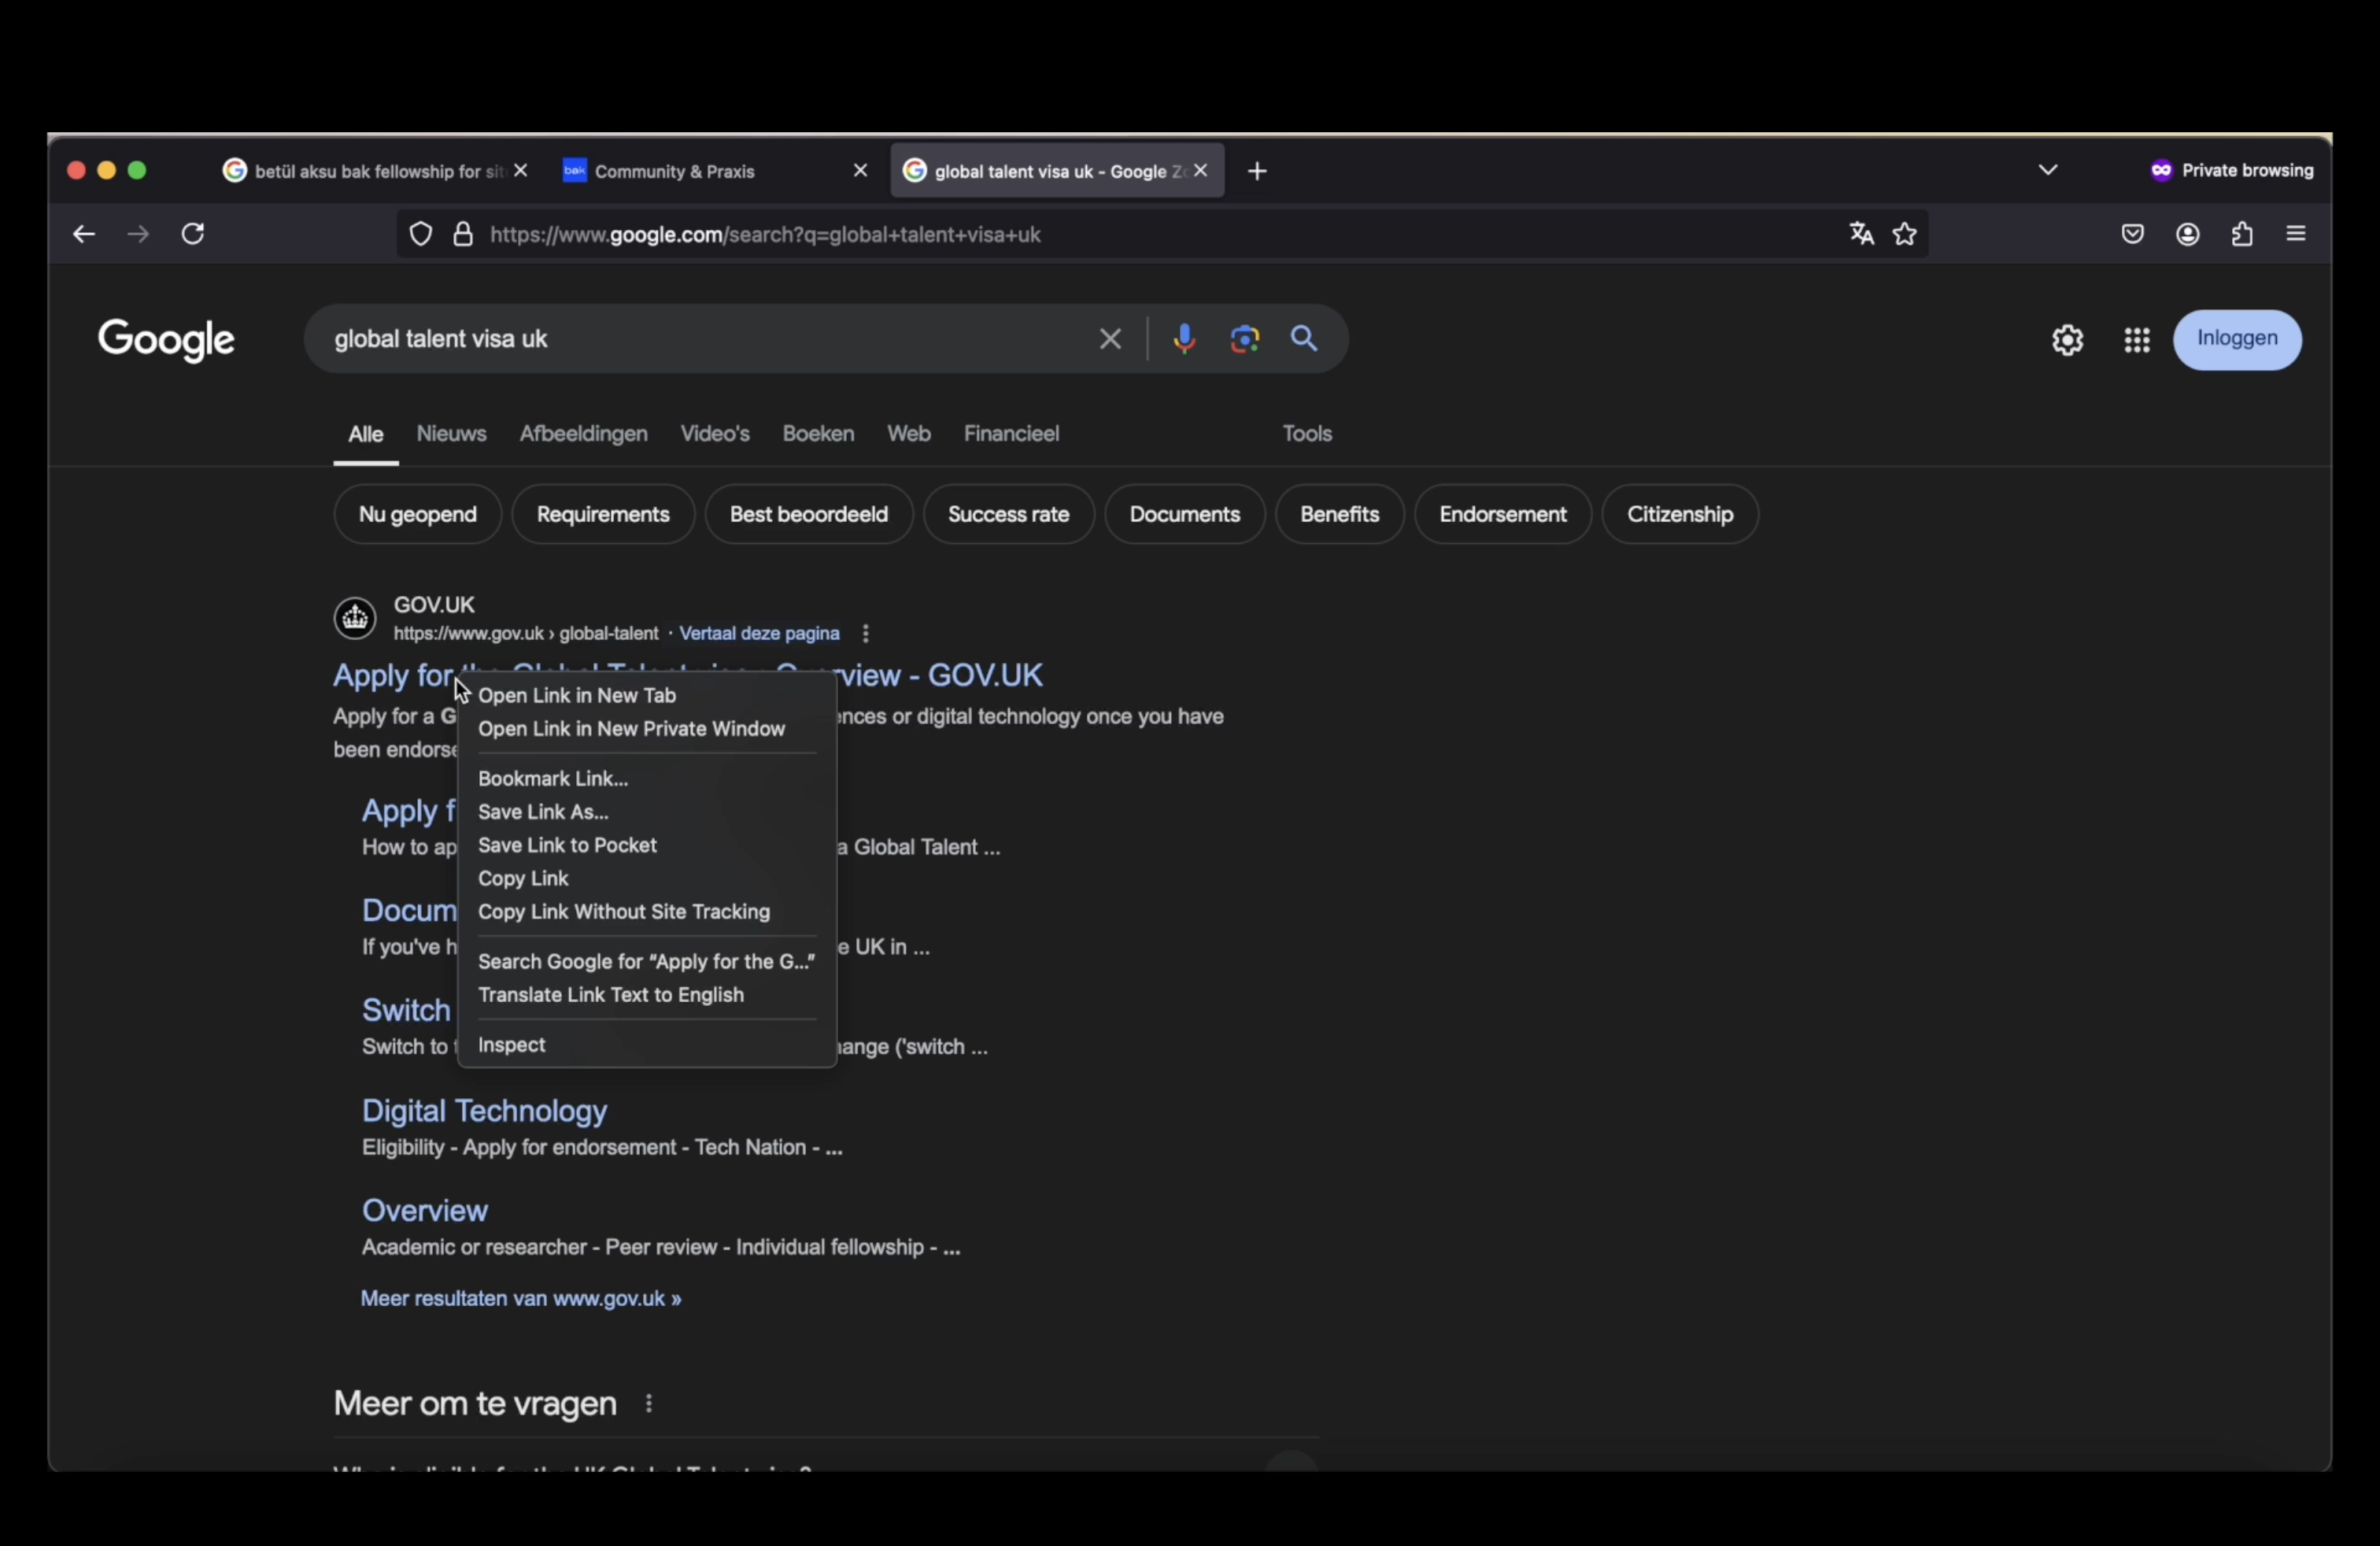Click the Requirements filter chip
This screenshot has height=1546, width=2380.
pos(603,514)
